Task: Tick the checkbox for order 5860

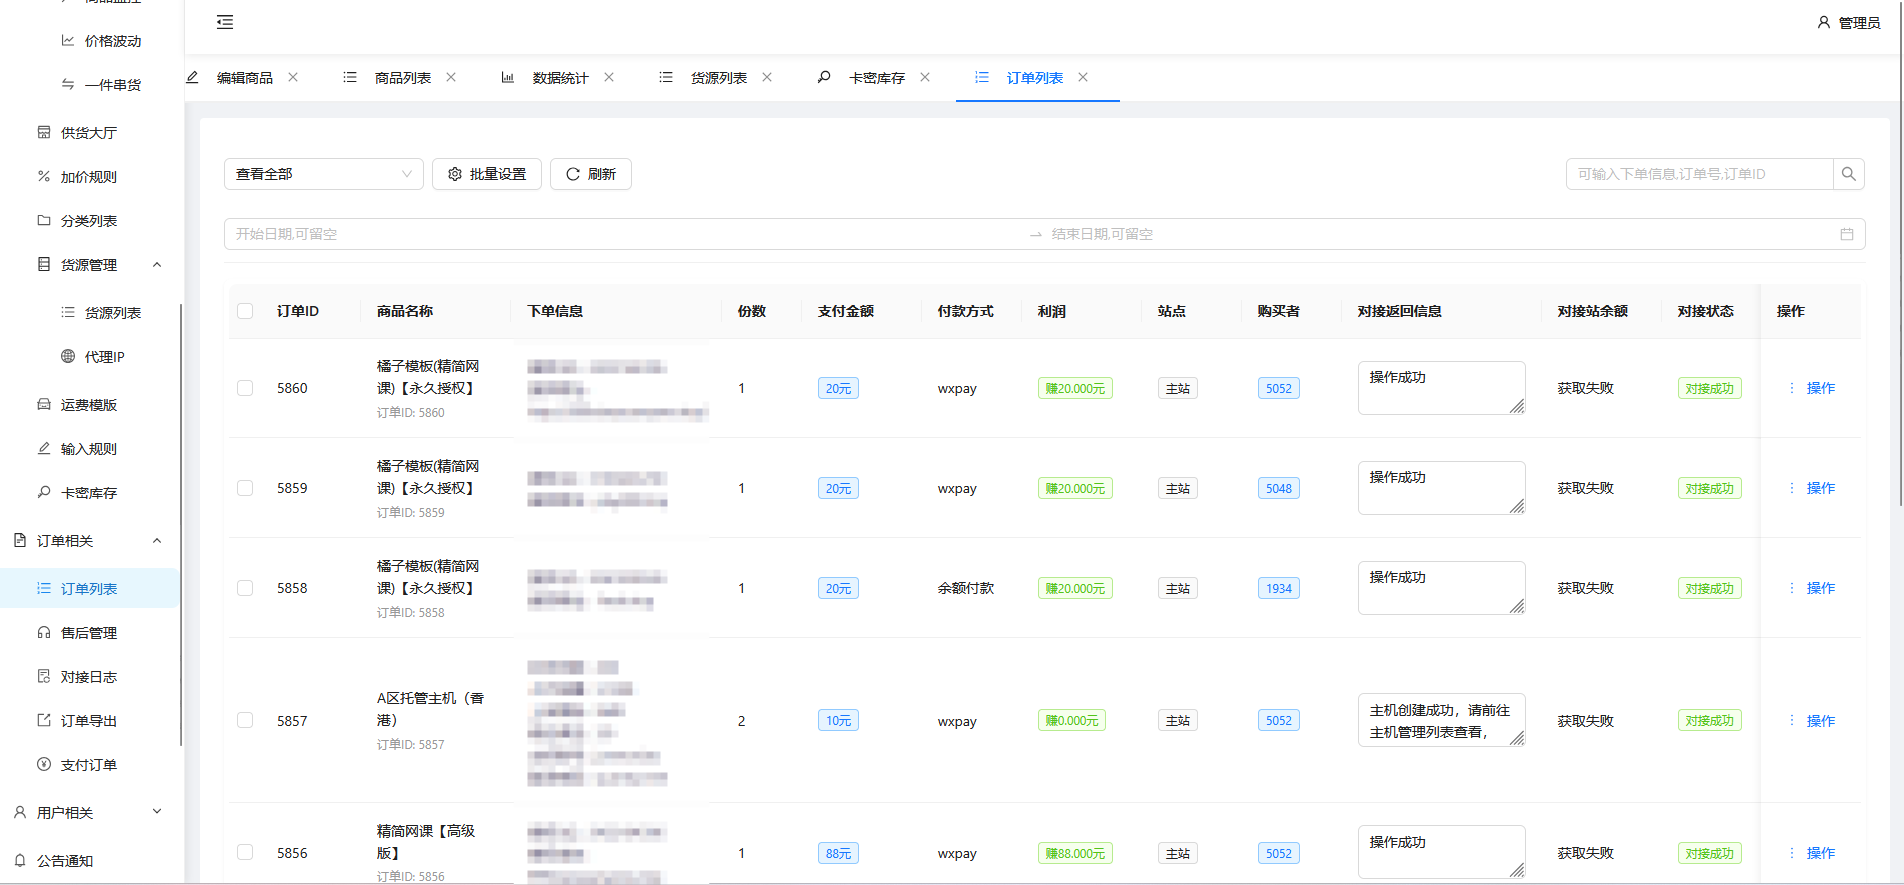Action: (x=245, y=388)
